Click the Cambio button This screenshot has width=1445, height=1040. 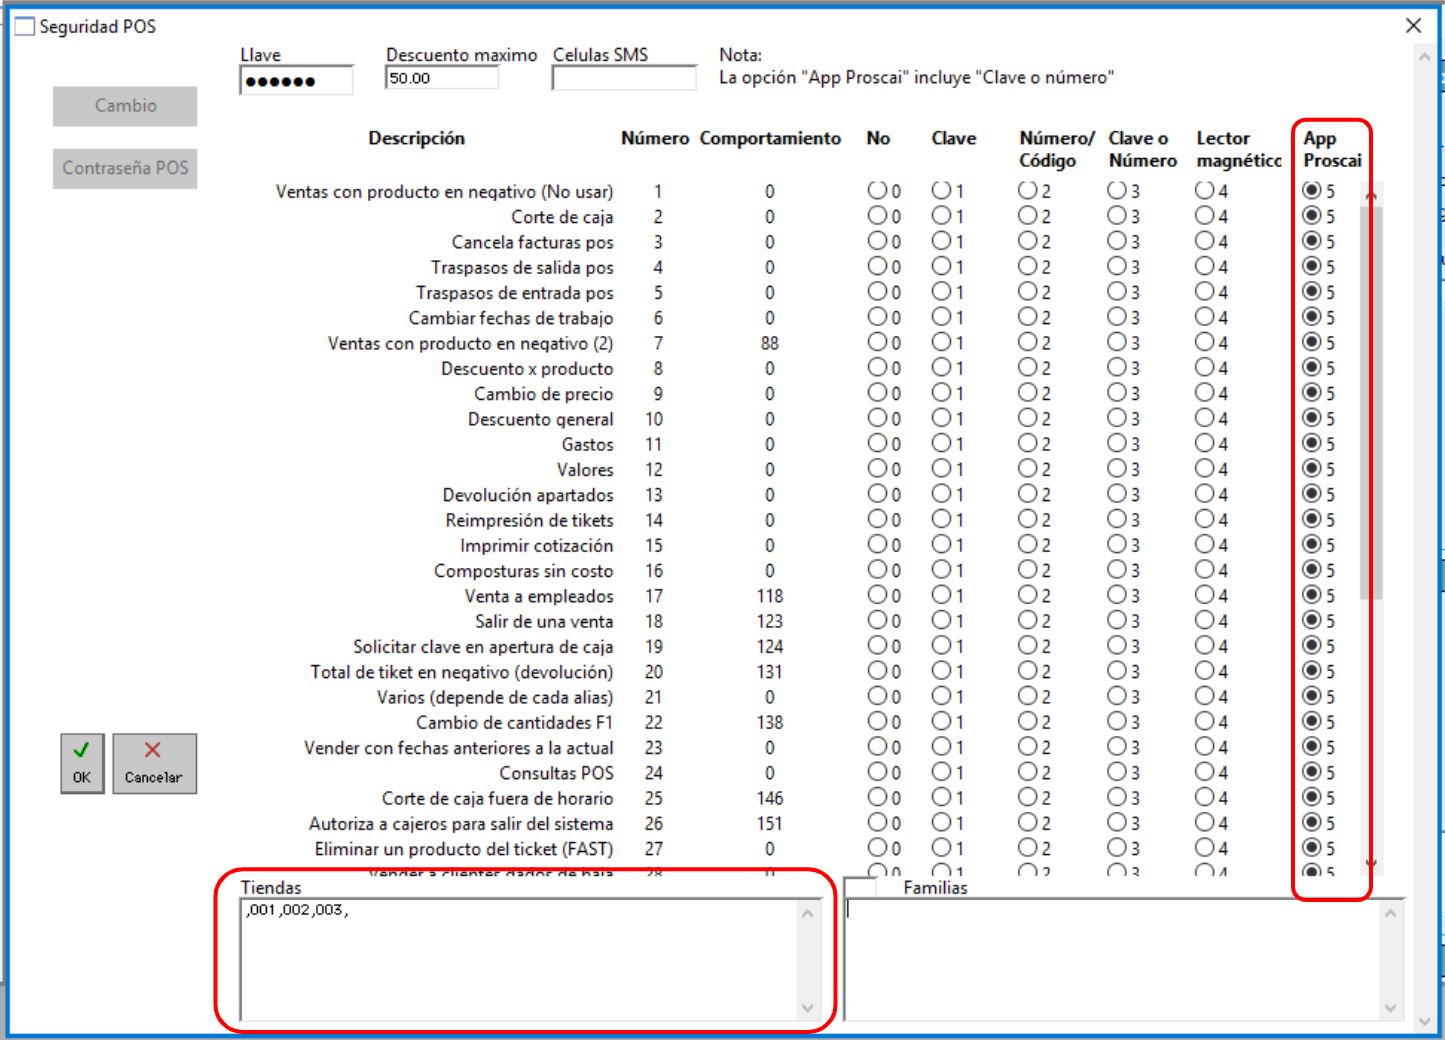[125, 106]
